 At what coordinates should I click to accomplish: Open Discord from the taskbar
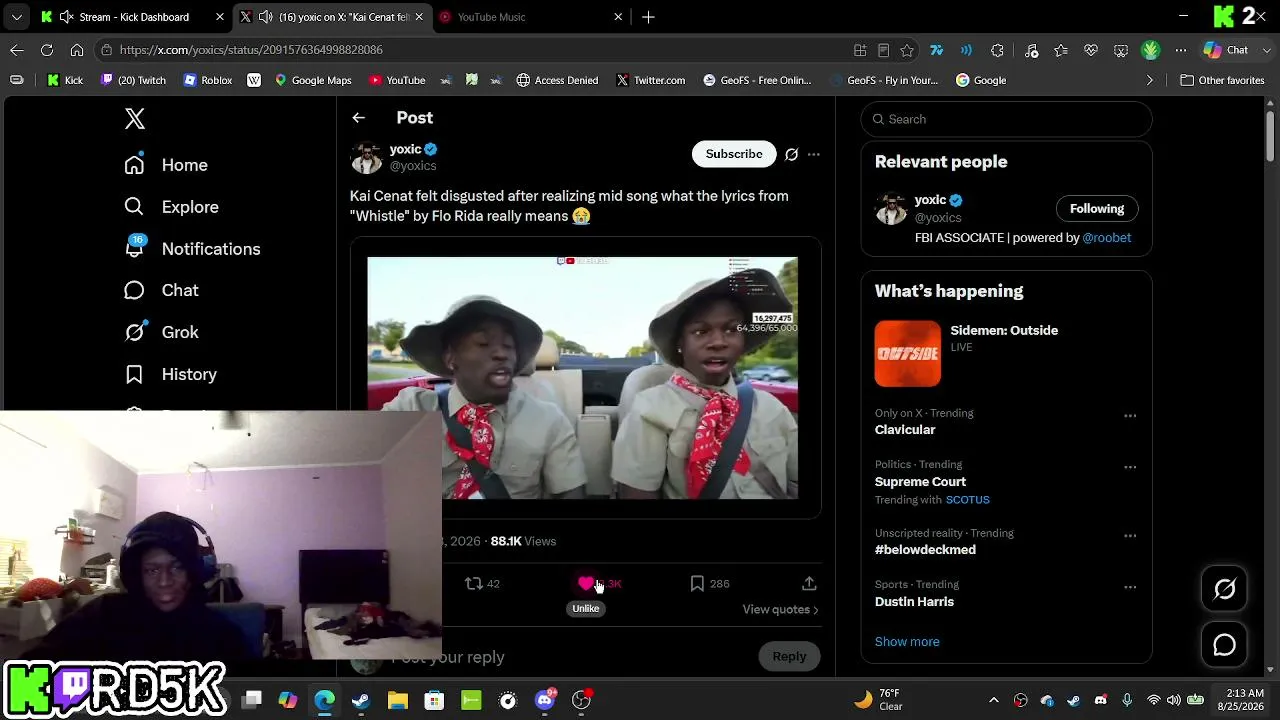tap(545, 700)
